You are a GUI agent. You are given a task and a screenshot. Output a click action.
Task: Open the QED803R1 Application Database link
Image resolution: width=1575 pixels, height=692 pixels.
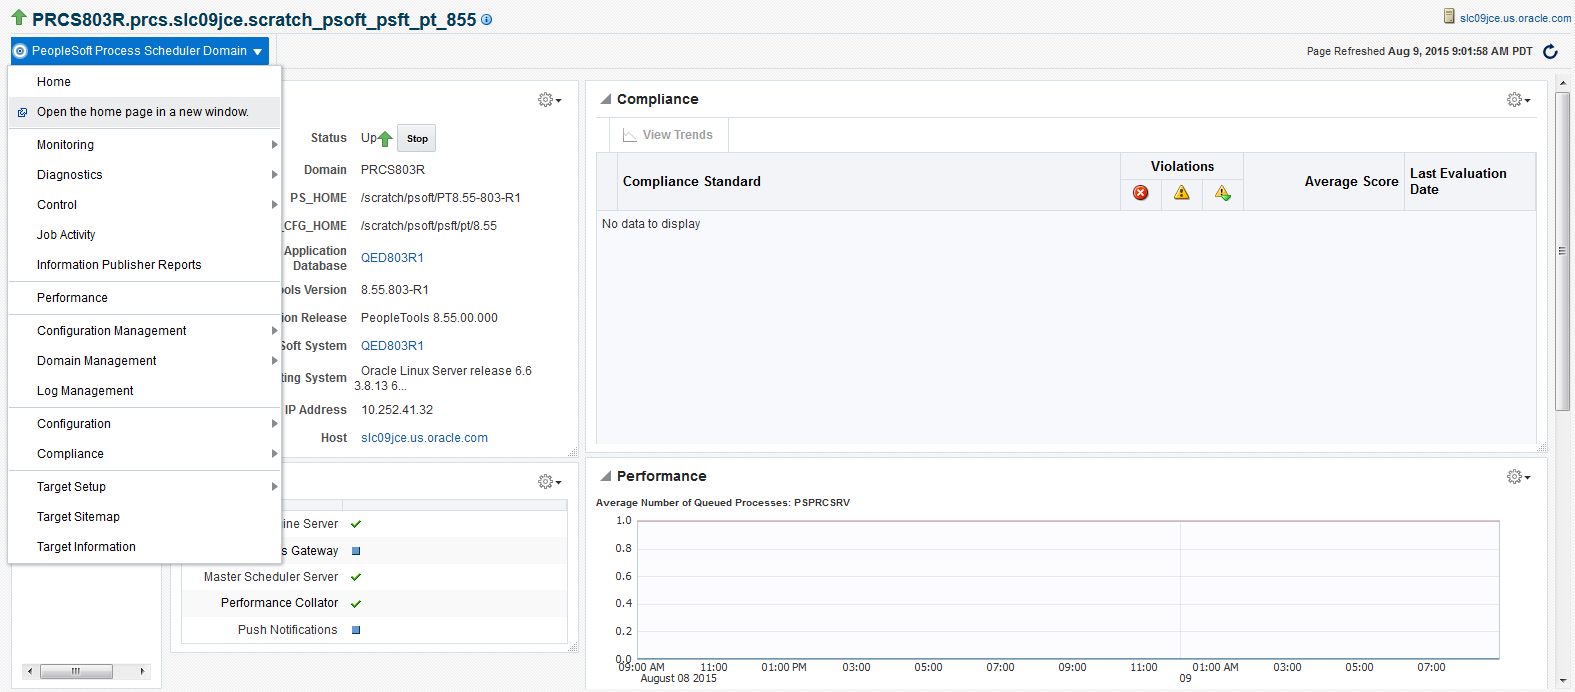[x=392, y=258]
